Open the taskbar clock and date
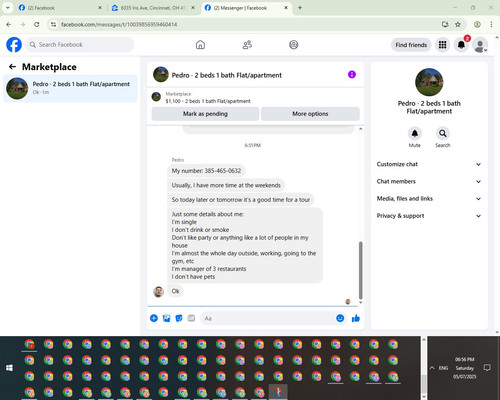Screen dimensions: 500x400 pyautogui.click(x=465, y=368)
